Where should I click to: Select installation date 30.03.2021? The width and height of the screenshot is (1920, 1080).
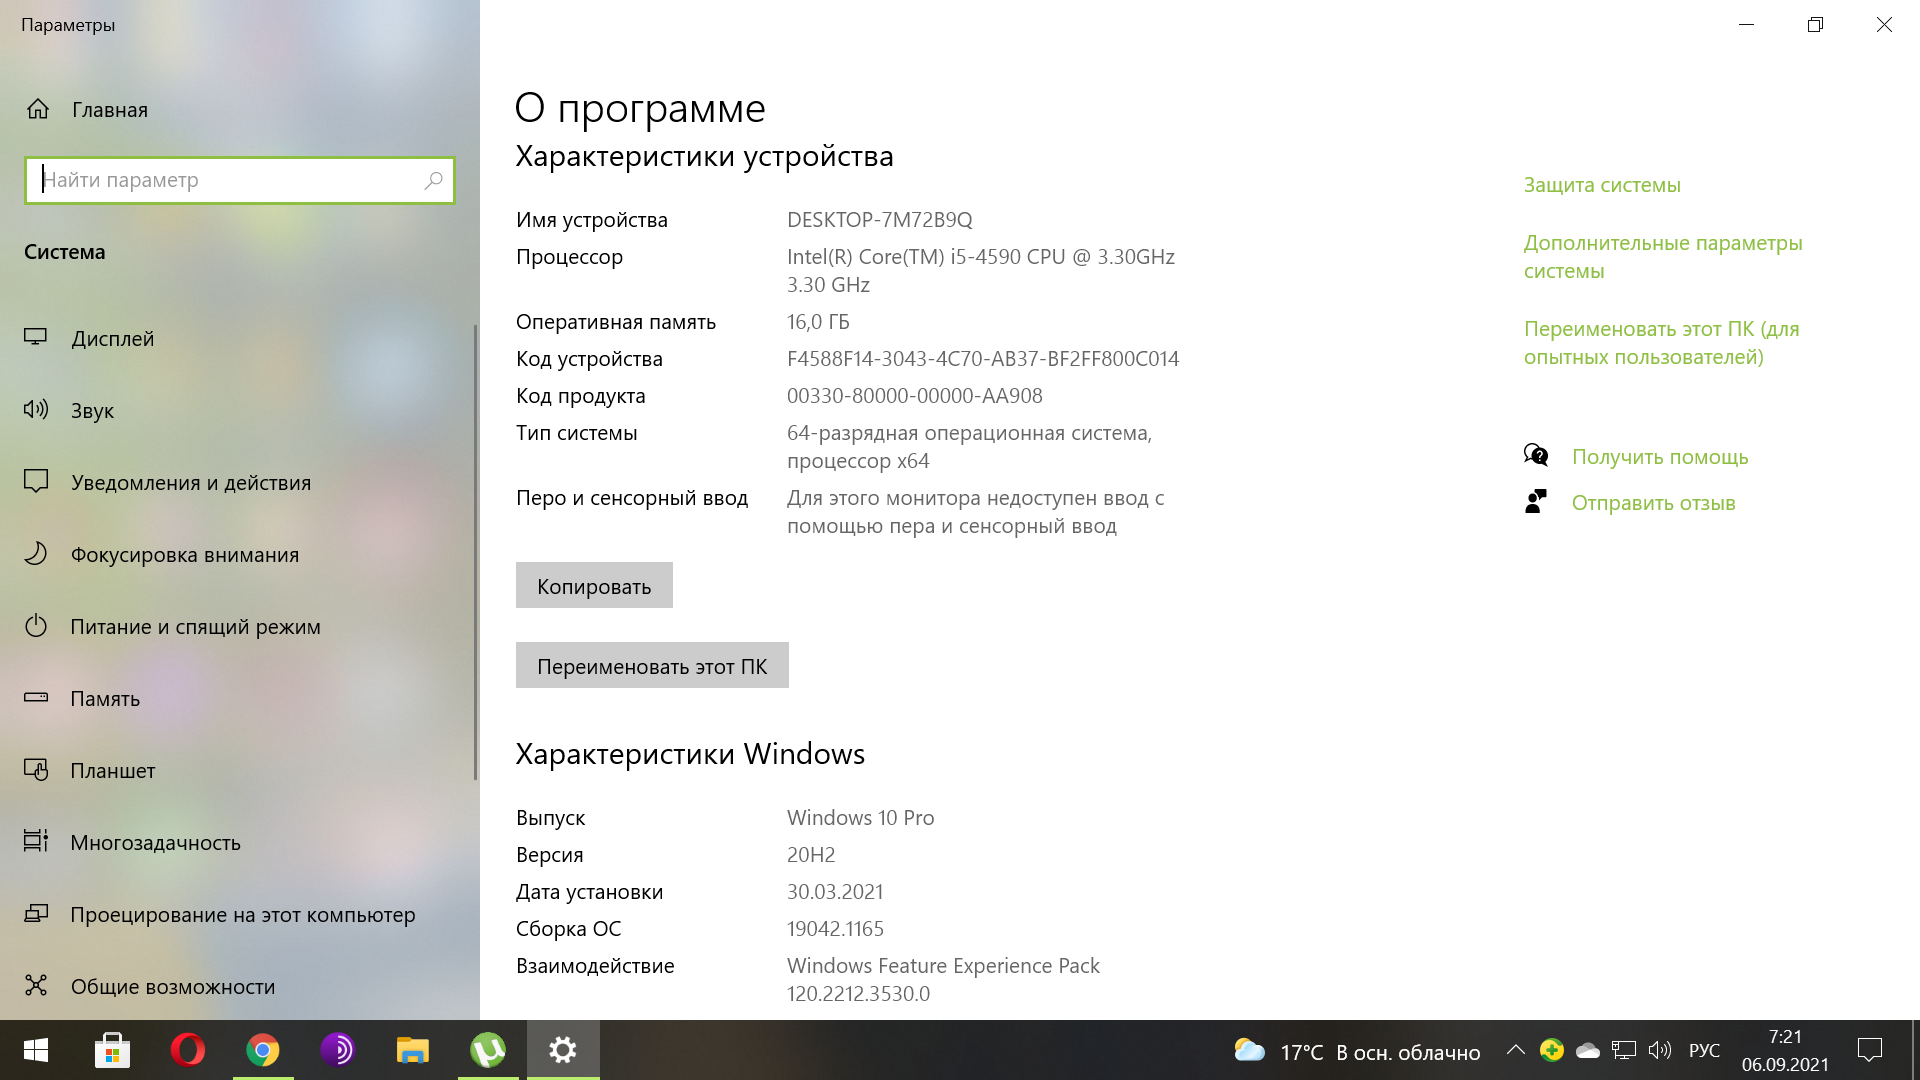[x=835, y=891]
